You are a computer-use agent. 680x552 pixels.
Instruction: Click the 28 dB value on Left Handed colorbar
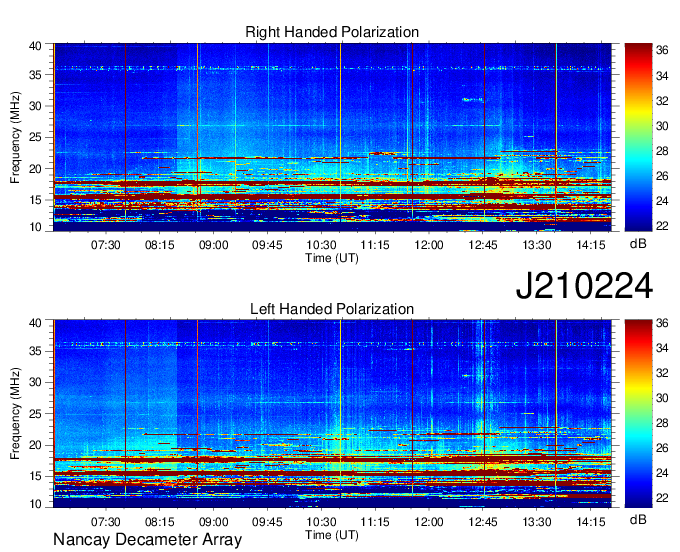(x=662, y=423)
